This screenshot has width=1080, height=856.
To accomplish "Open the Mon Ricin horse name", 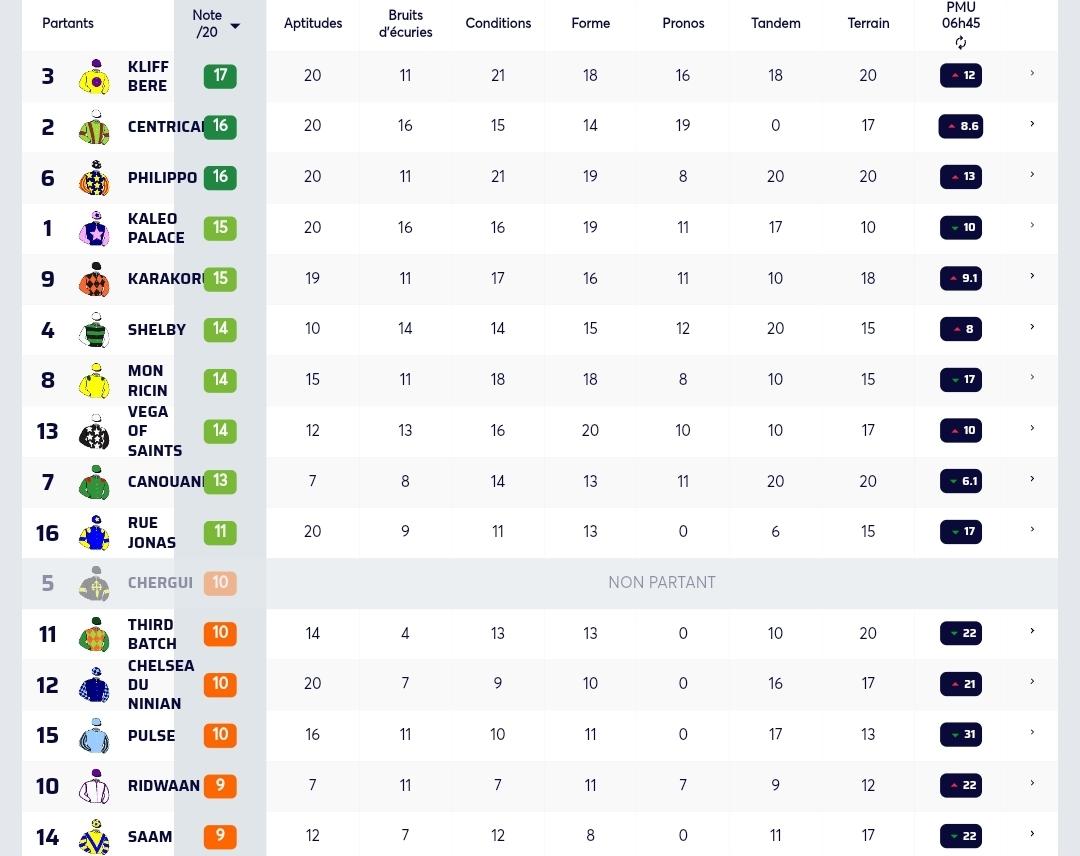I will pyautogui.click(x=147, y=380).
